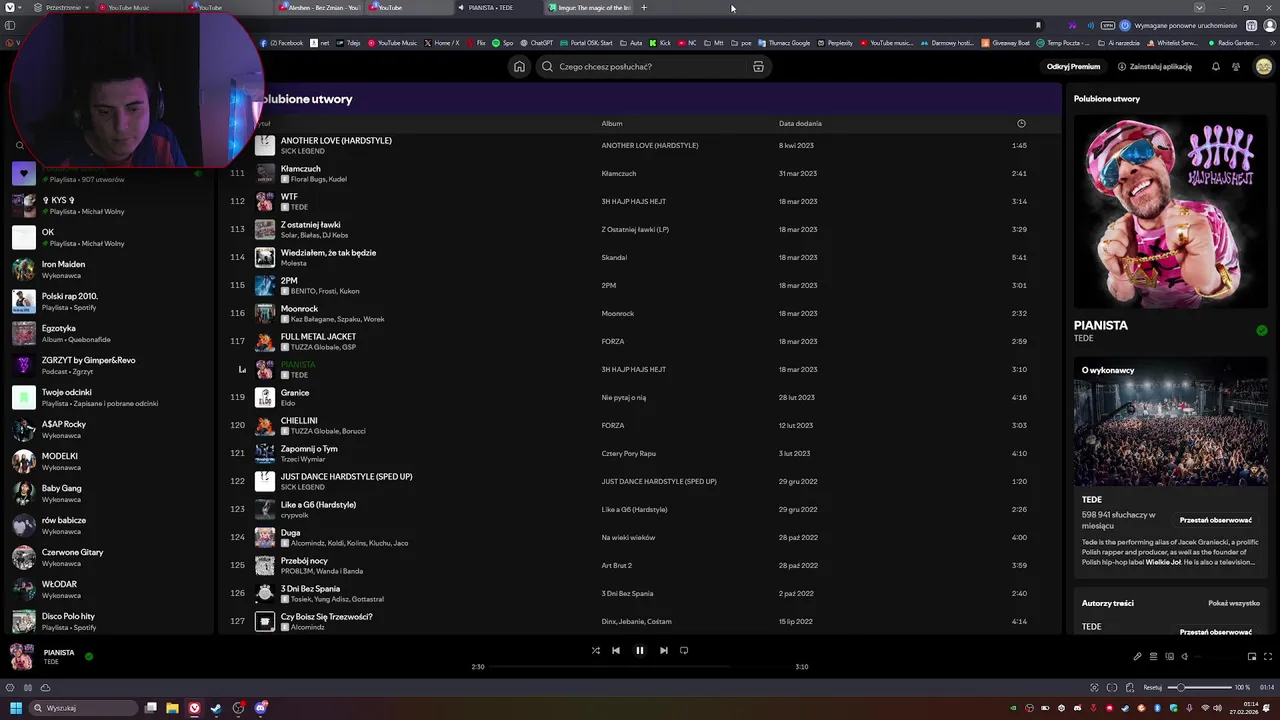Viewport: 1280px width, 720px height.
Task: Skip to the previous track
Action: pyautogui.click(x=616, y=650)
